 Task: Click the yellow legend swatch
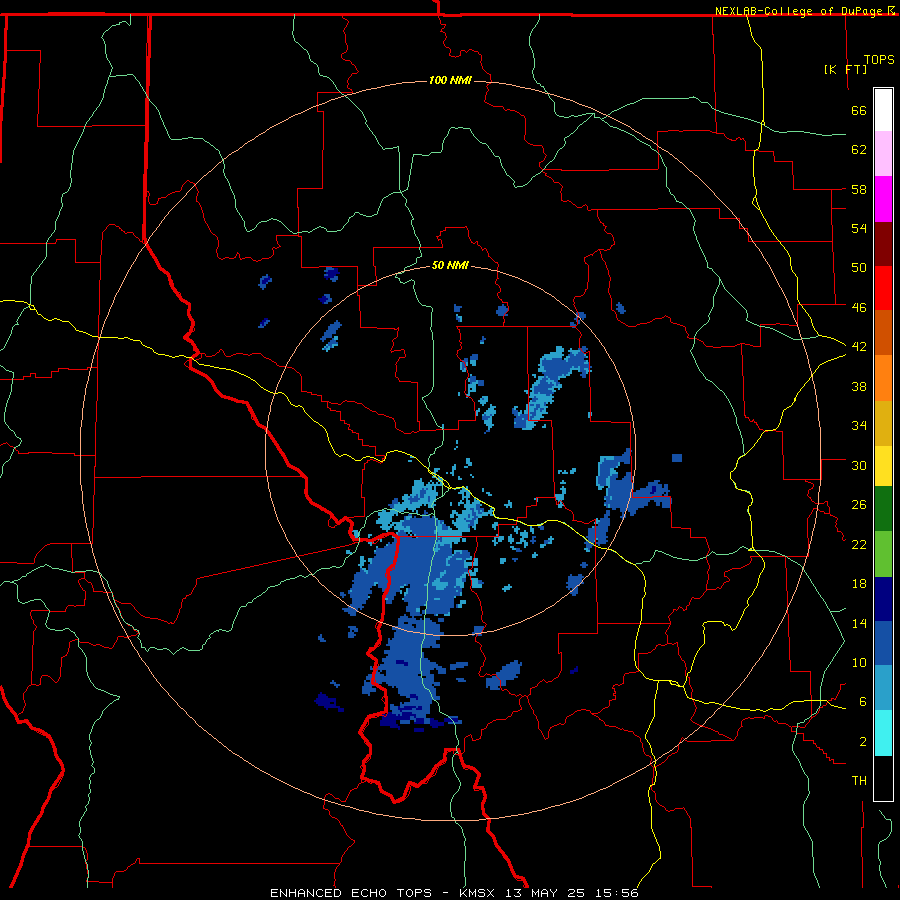[883, 466]
